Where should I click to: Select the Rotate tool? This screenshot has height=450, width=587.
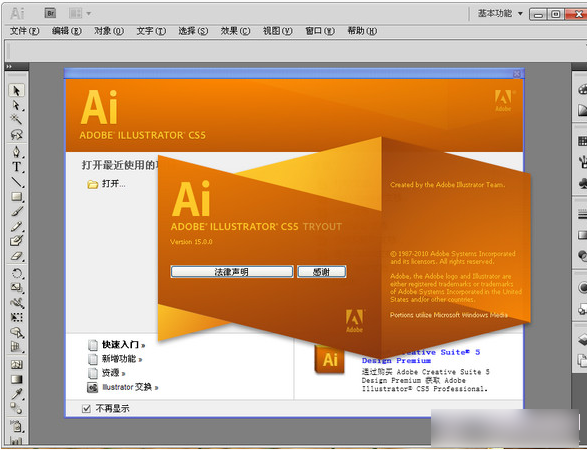point(16,273)
